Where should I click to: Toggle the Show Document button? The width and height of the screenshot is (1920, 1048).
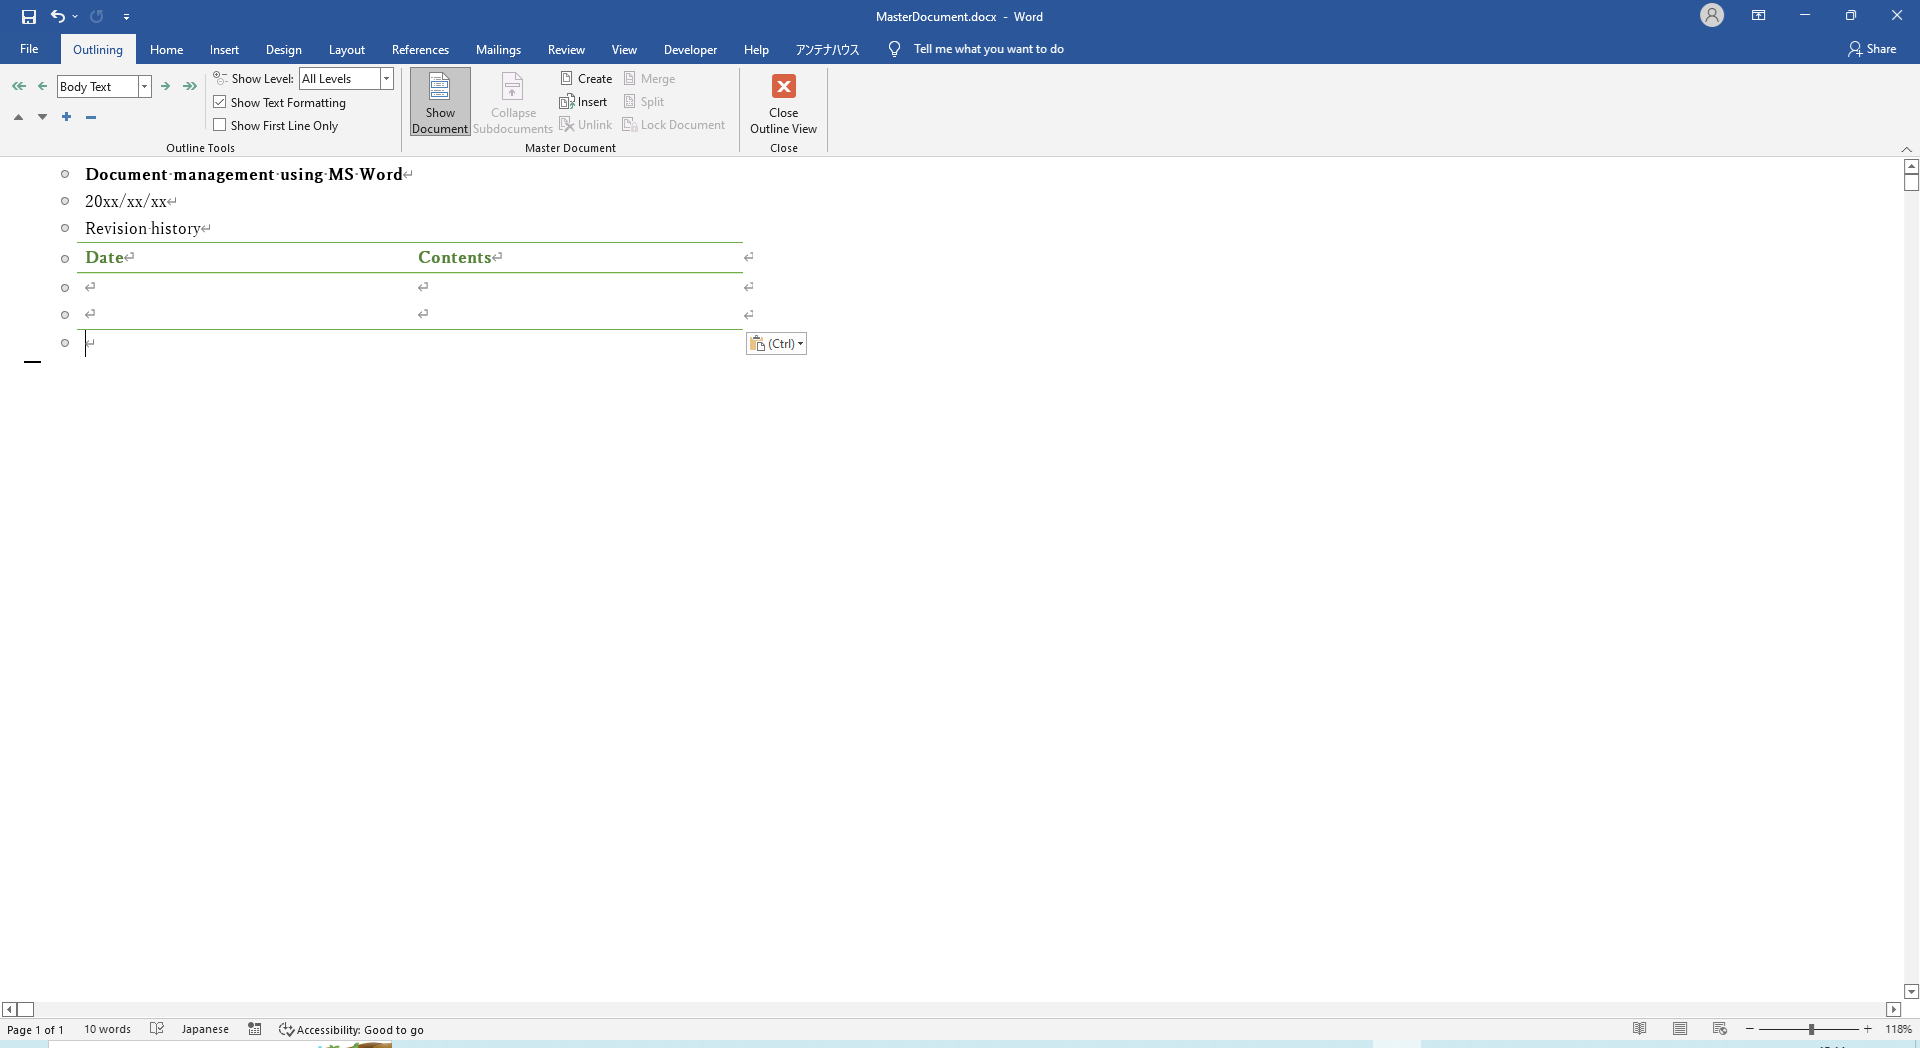pyautogui.click(x=440, y=102)
